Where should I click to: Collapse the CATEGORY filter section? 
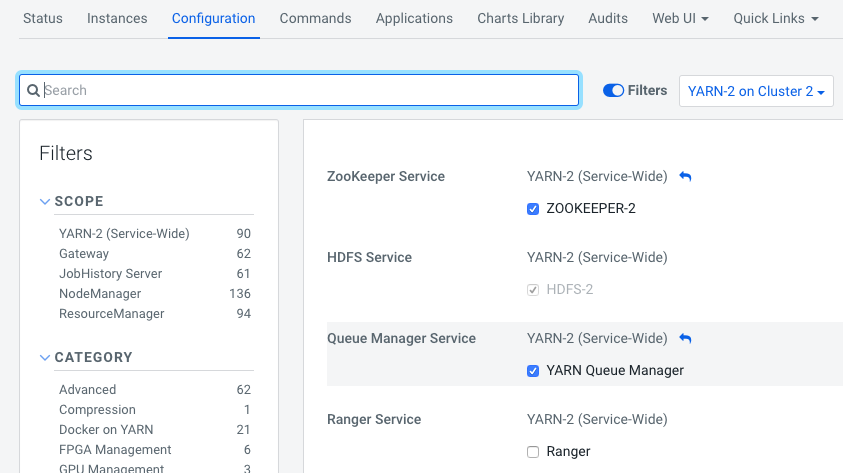[x=45, y=357]
